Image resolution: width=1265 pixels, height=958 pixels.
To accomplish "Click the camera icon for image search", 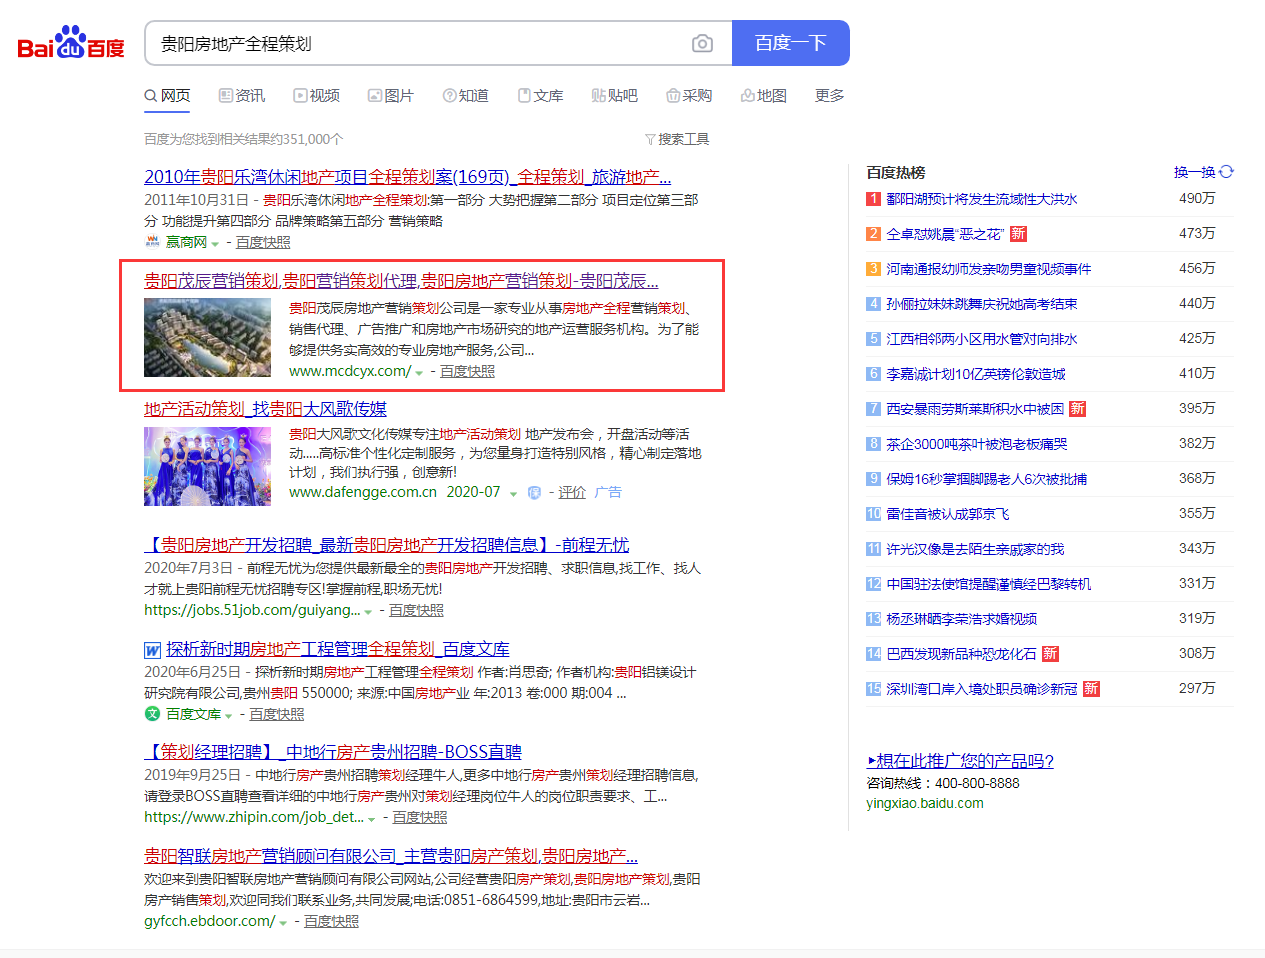I will [702, 43].
